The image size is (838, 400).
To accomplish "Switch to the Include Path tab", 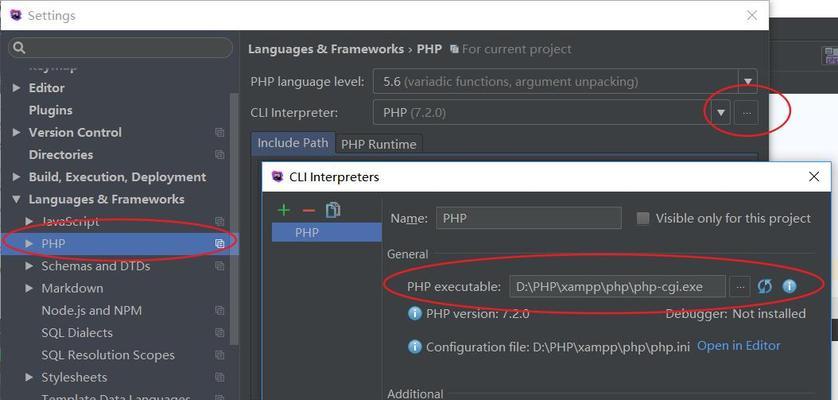I will 293,143.
